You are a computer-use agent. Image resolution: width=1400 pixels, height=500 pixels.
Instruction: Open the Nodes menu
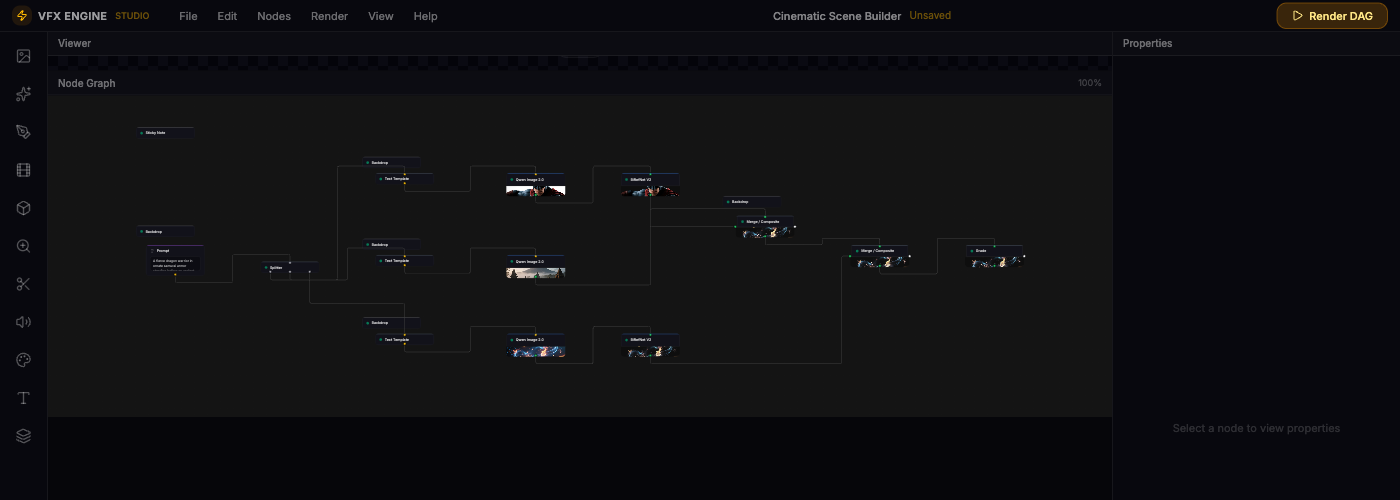coord(274,16)
